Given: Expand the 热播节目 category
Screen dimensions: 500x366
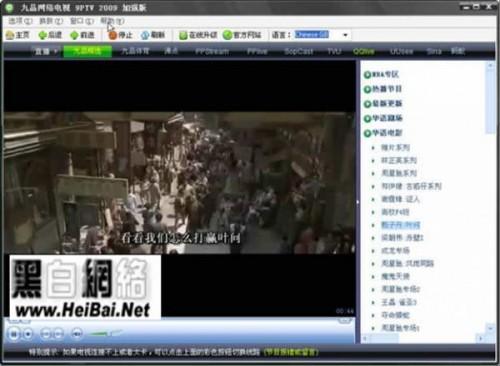Looking at the screenshot, I should pos(383,89).
